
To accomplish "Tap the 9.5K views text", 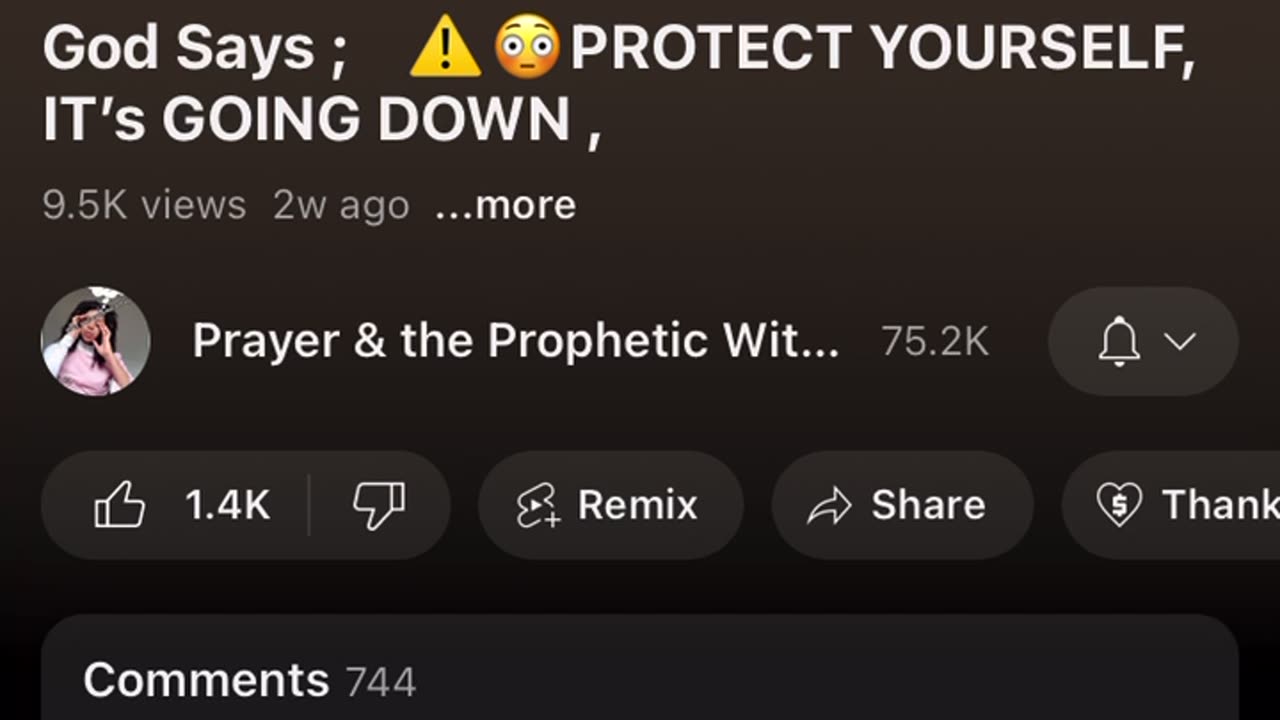I will [144, 205].
